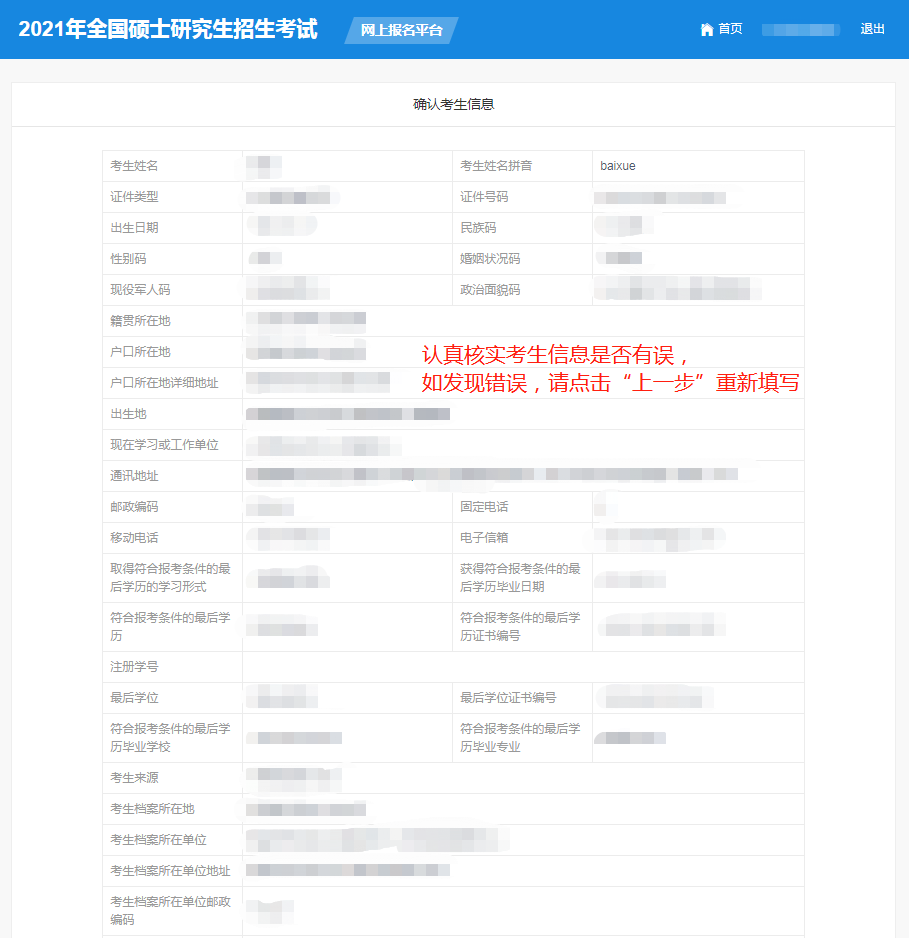This screenshot has height=938, width=909.
Task: Click the 2021年全国硕士研究生招生考试 site title
Action: [168, 29]
